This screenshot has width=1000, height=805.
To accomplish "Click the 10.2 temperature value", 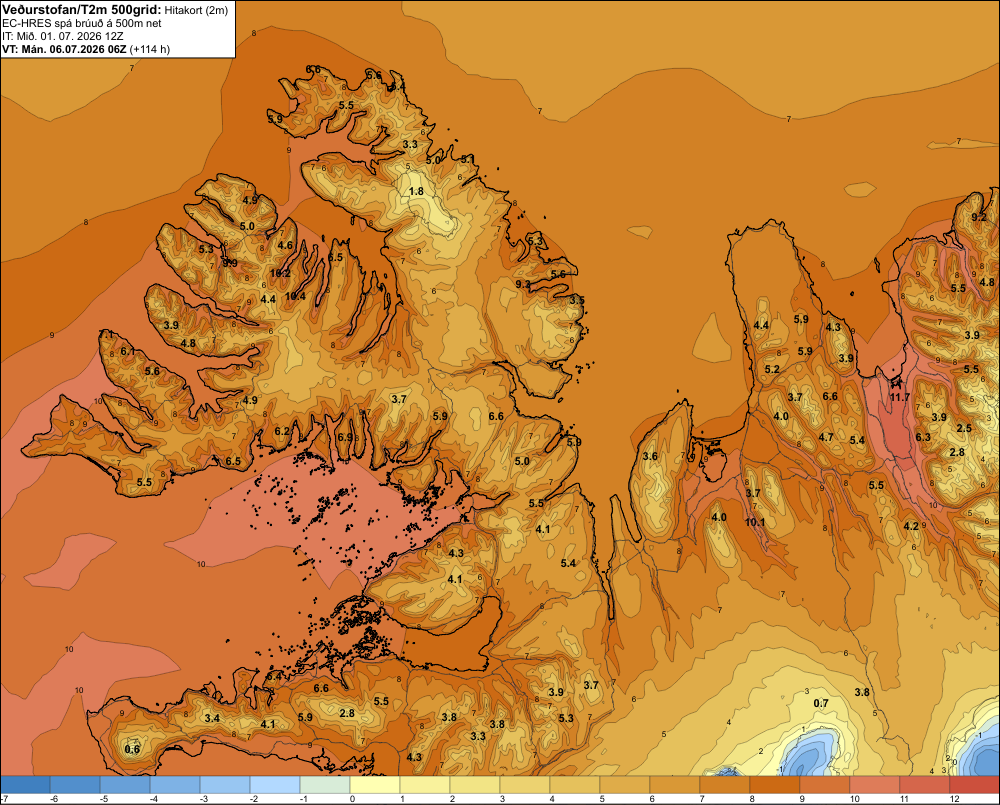I will 280,273.
